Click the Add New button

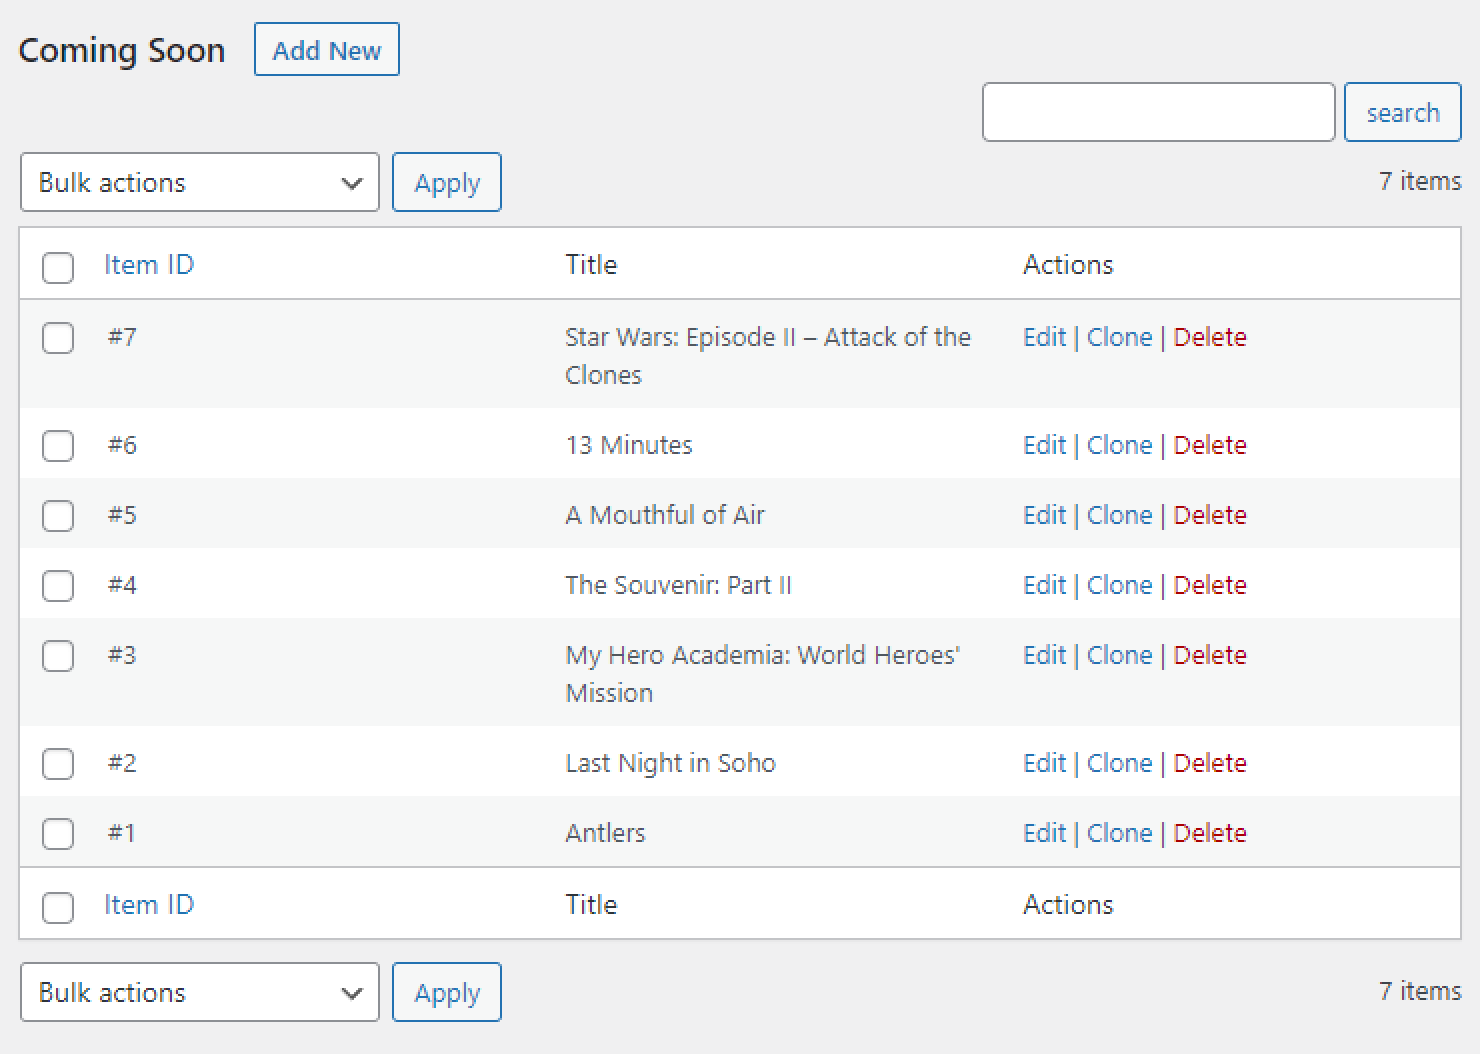click(327, 49)
